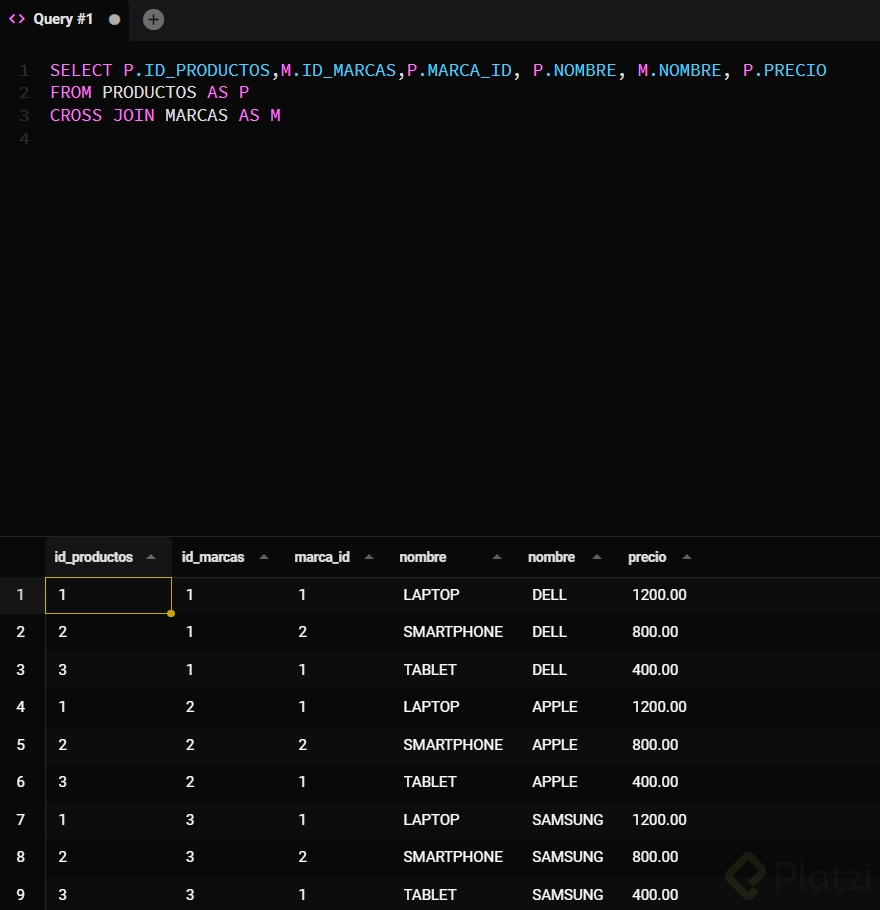Sort first nombre column using arrow

click(497, 557)
